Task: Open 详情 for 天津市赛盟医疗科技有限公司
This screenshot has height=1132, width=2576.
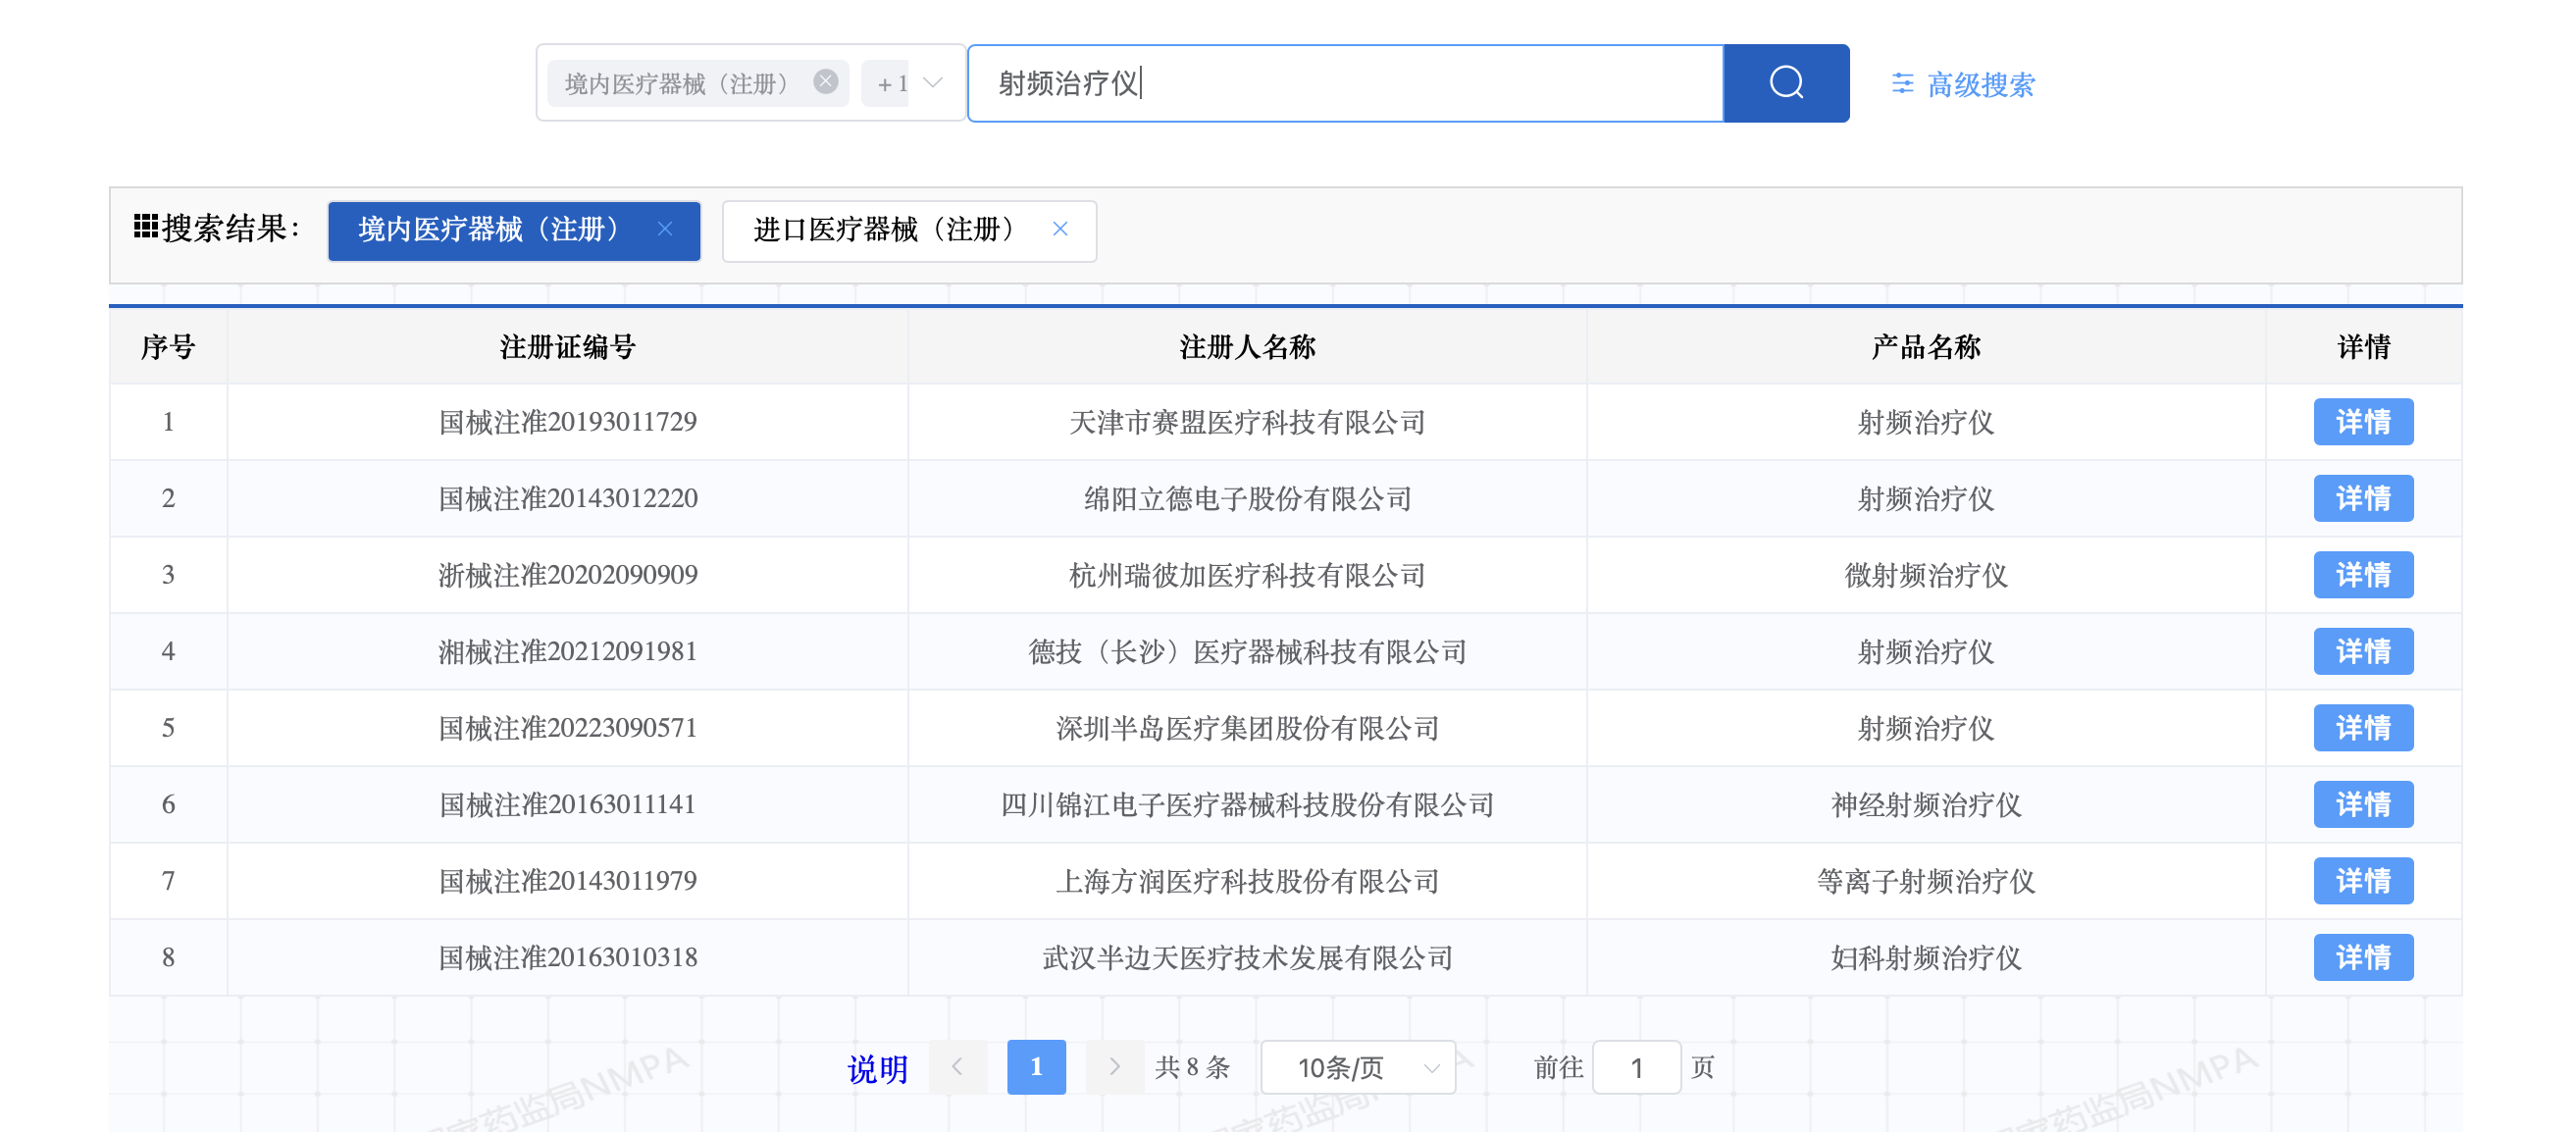Action: pyautogui.click(x=2362, y=422)
